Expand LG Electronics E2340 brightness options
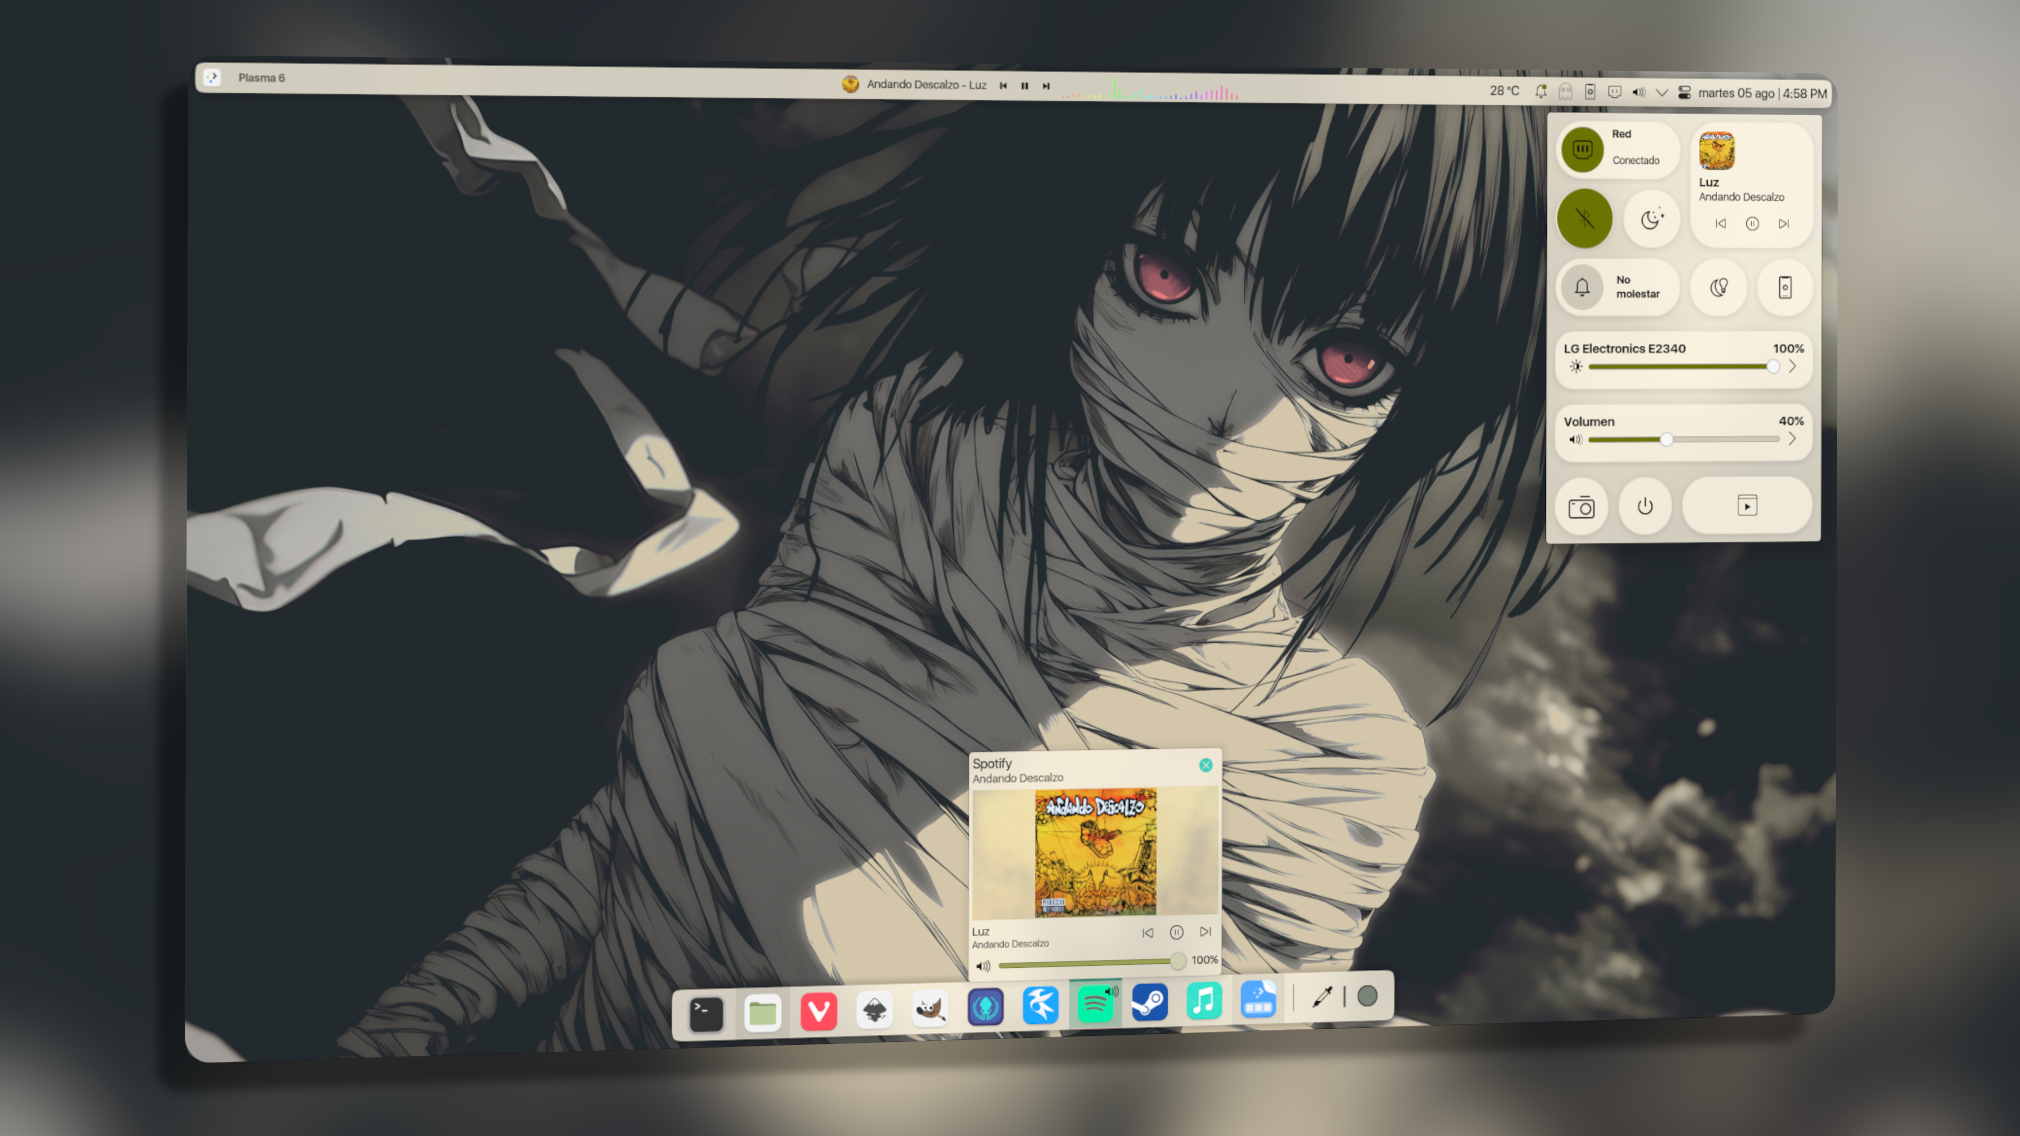 pyautogui.click(x=1793, y=367)
